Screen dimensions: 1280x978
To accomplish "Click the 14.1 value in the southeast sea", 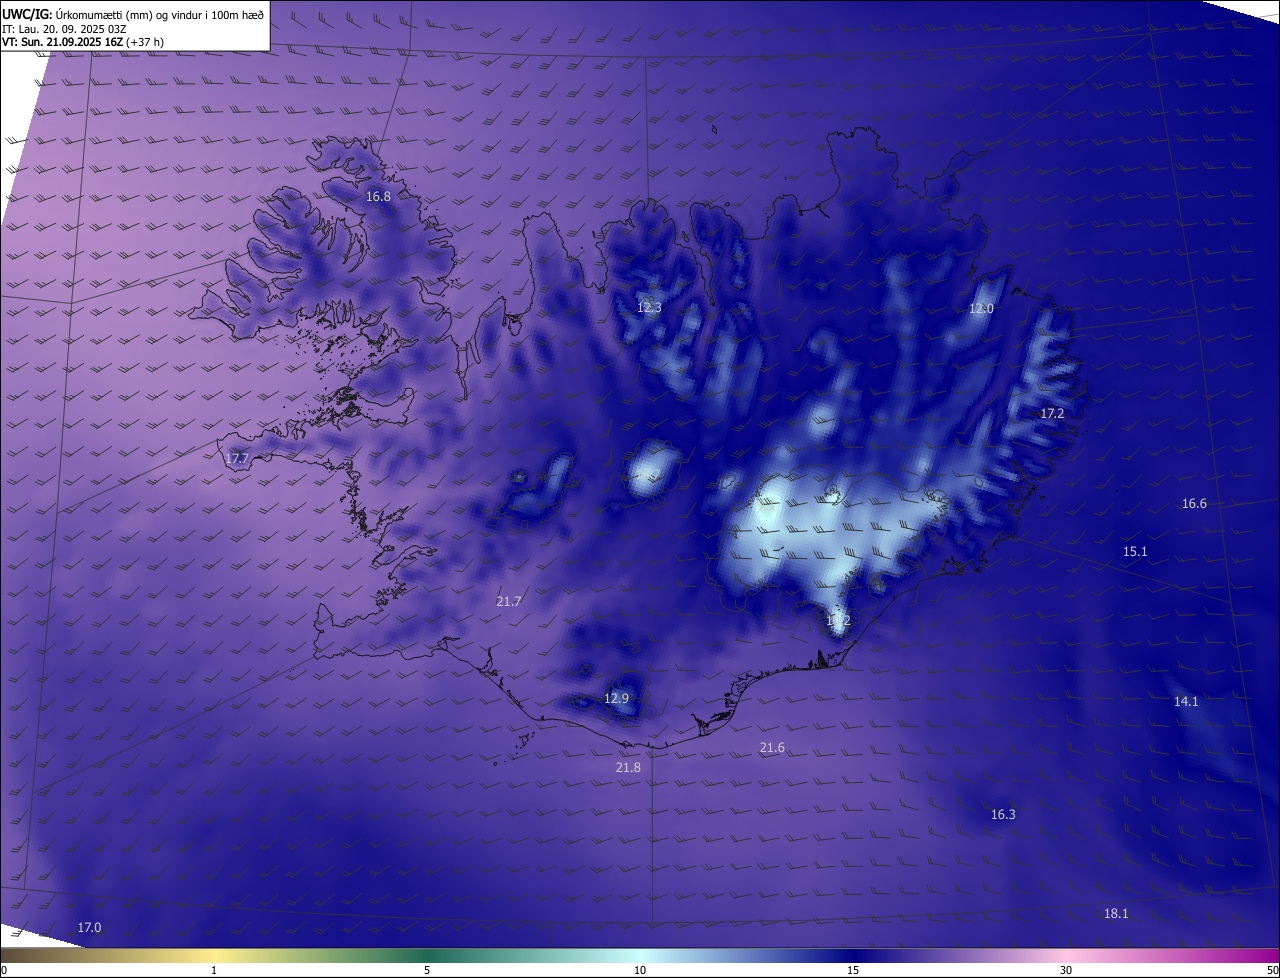I will click(x=1186, y=701).
